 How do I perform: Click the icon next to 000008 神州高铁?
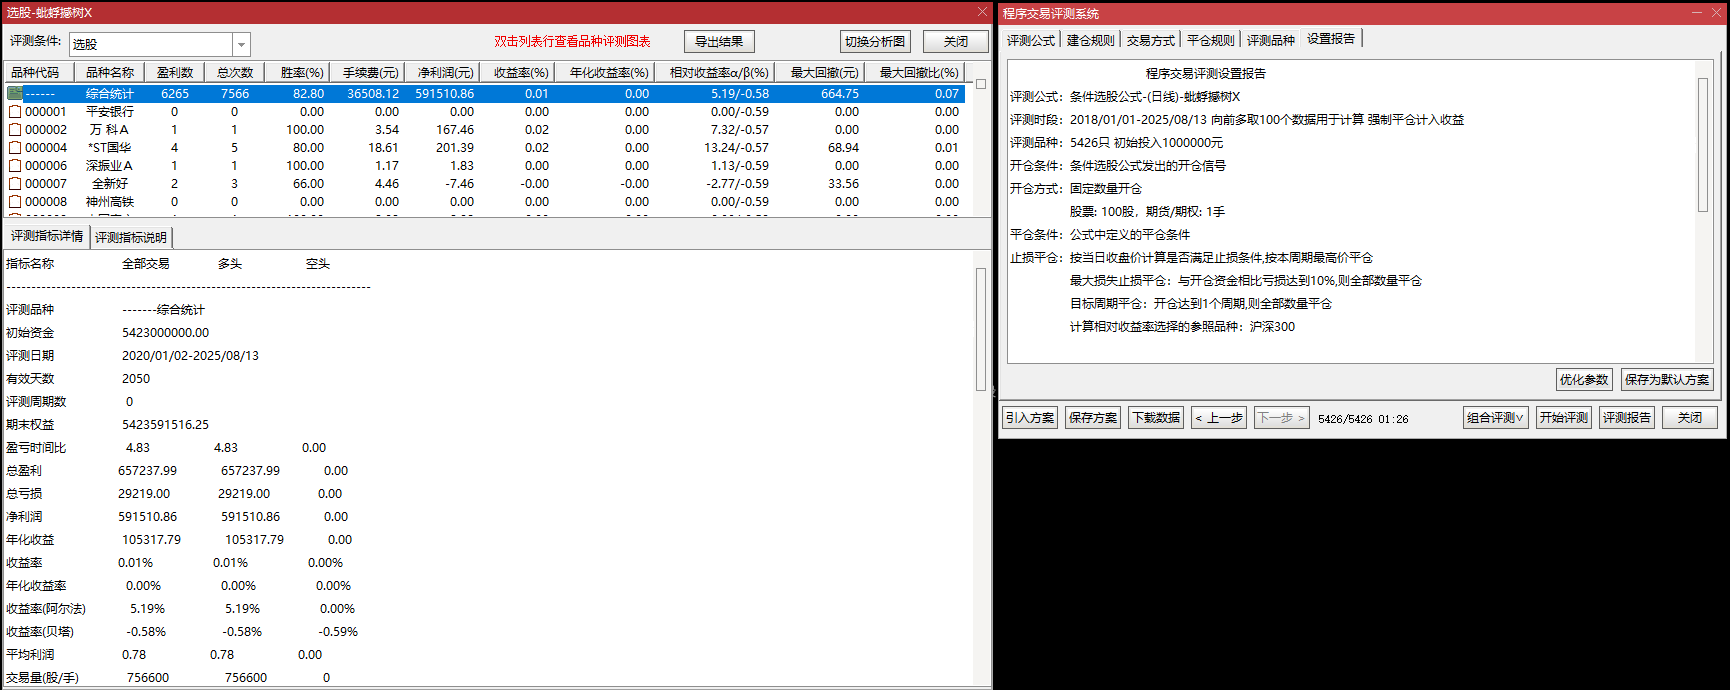(x=15, y=202)
